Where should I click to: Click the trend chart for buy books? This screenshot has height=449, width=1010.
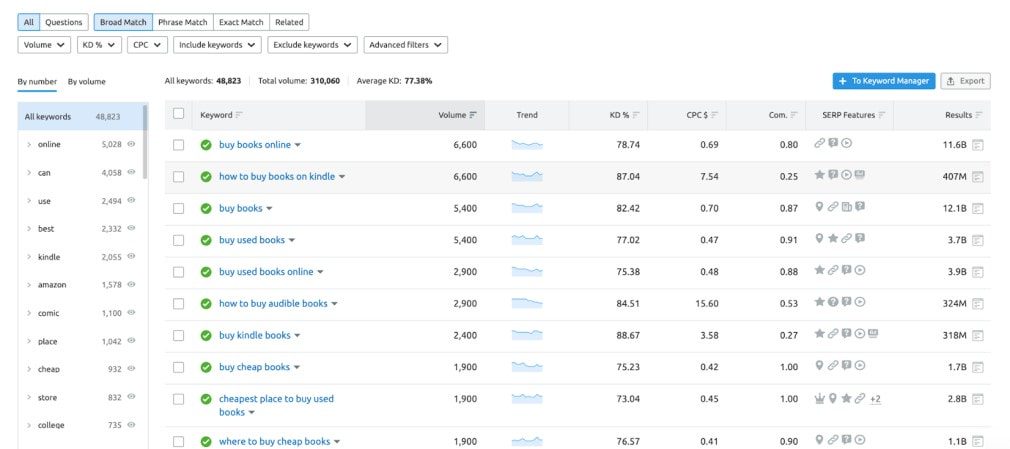pos(527,208)
